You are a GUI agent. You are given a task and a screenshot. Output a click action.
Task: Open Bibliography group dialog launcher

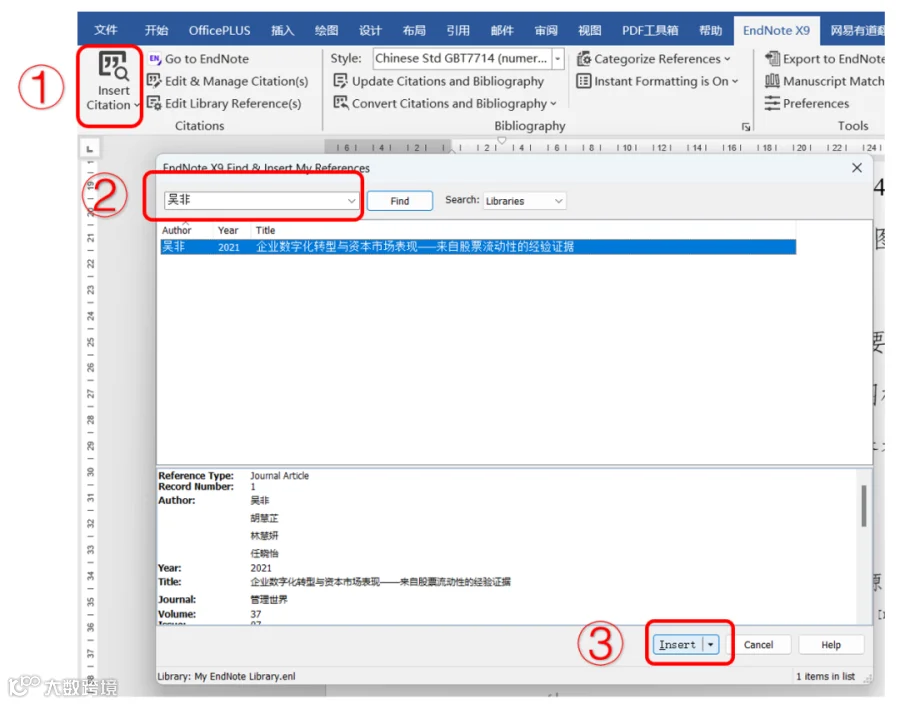click(746, 127)
